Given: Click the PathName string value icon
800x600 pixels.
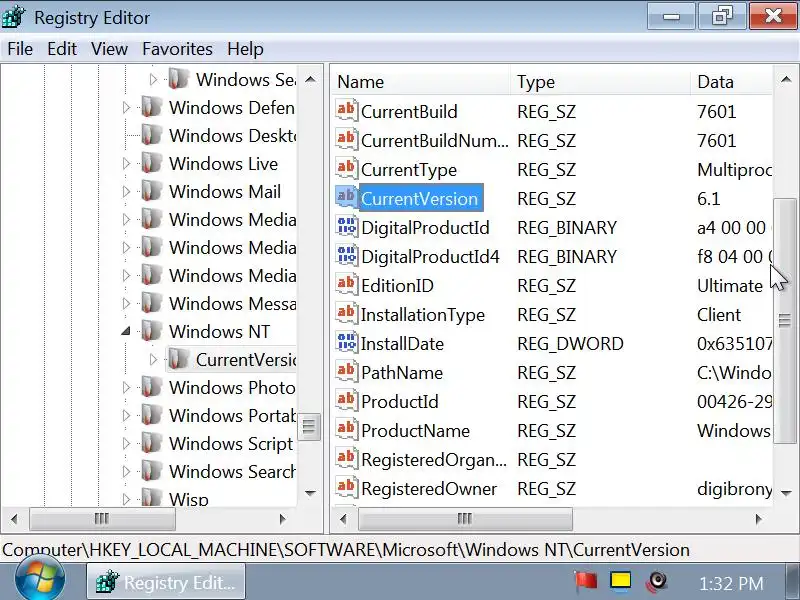Looking at the screenshot, I should pyautogui.click(x=346, y=372).
